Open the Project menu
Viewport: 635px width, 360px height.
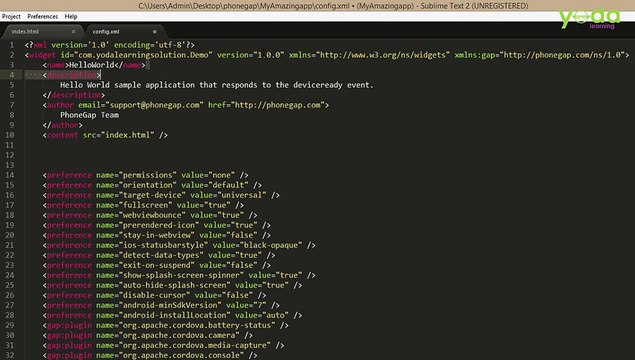point(11,17)
